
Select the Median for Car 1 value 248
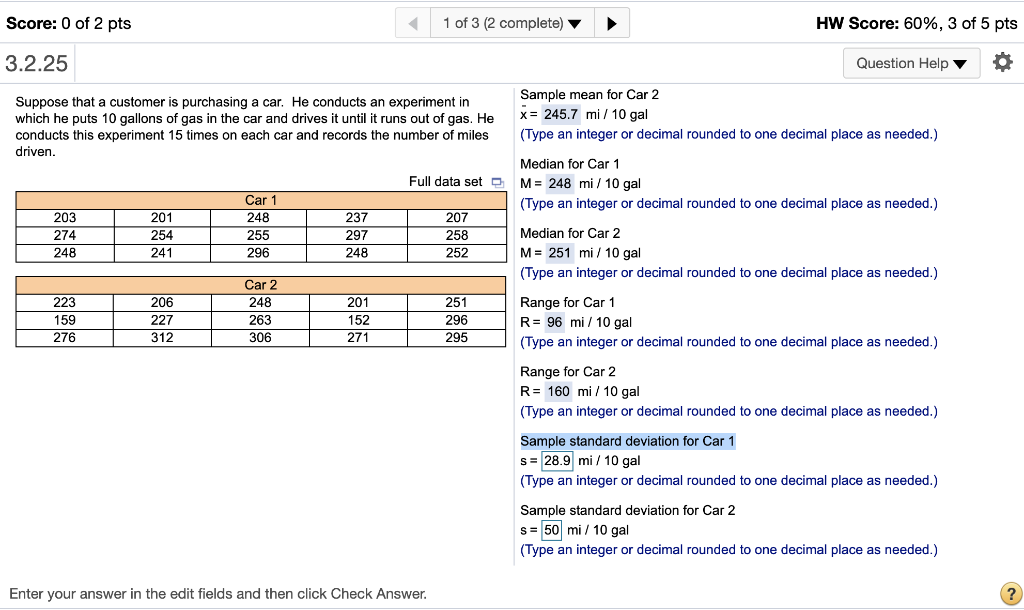[560, 184]
